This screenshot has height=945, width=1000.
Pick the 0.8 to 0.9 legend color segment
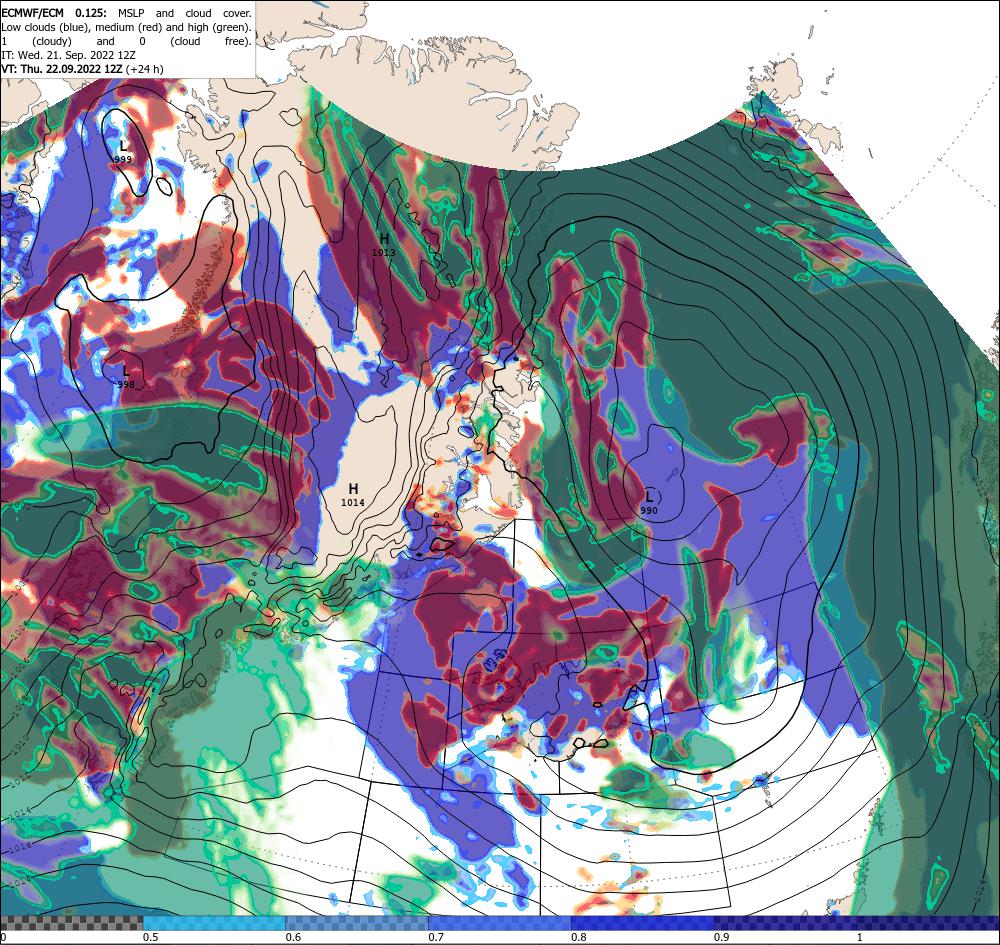pos(643,923)
